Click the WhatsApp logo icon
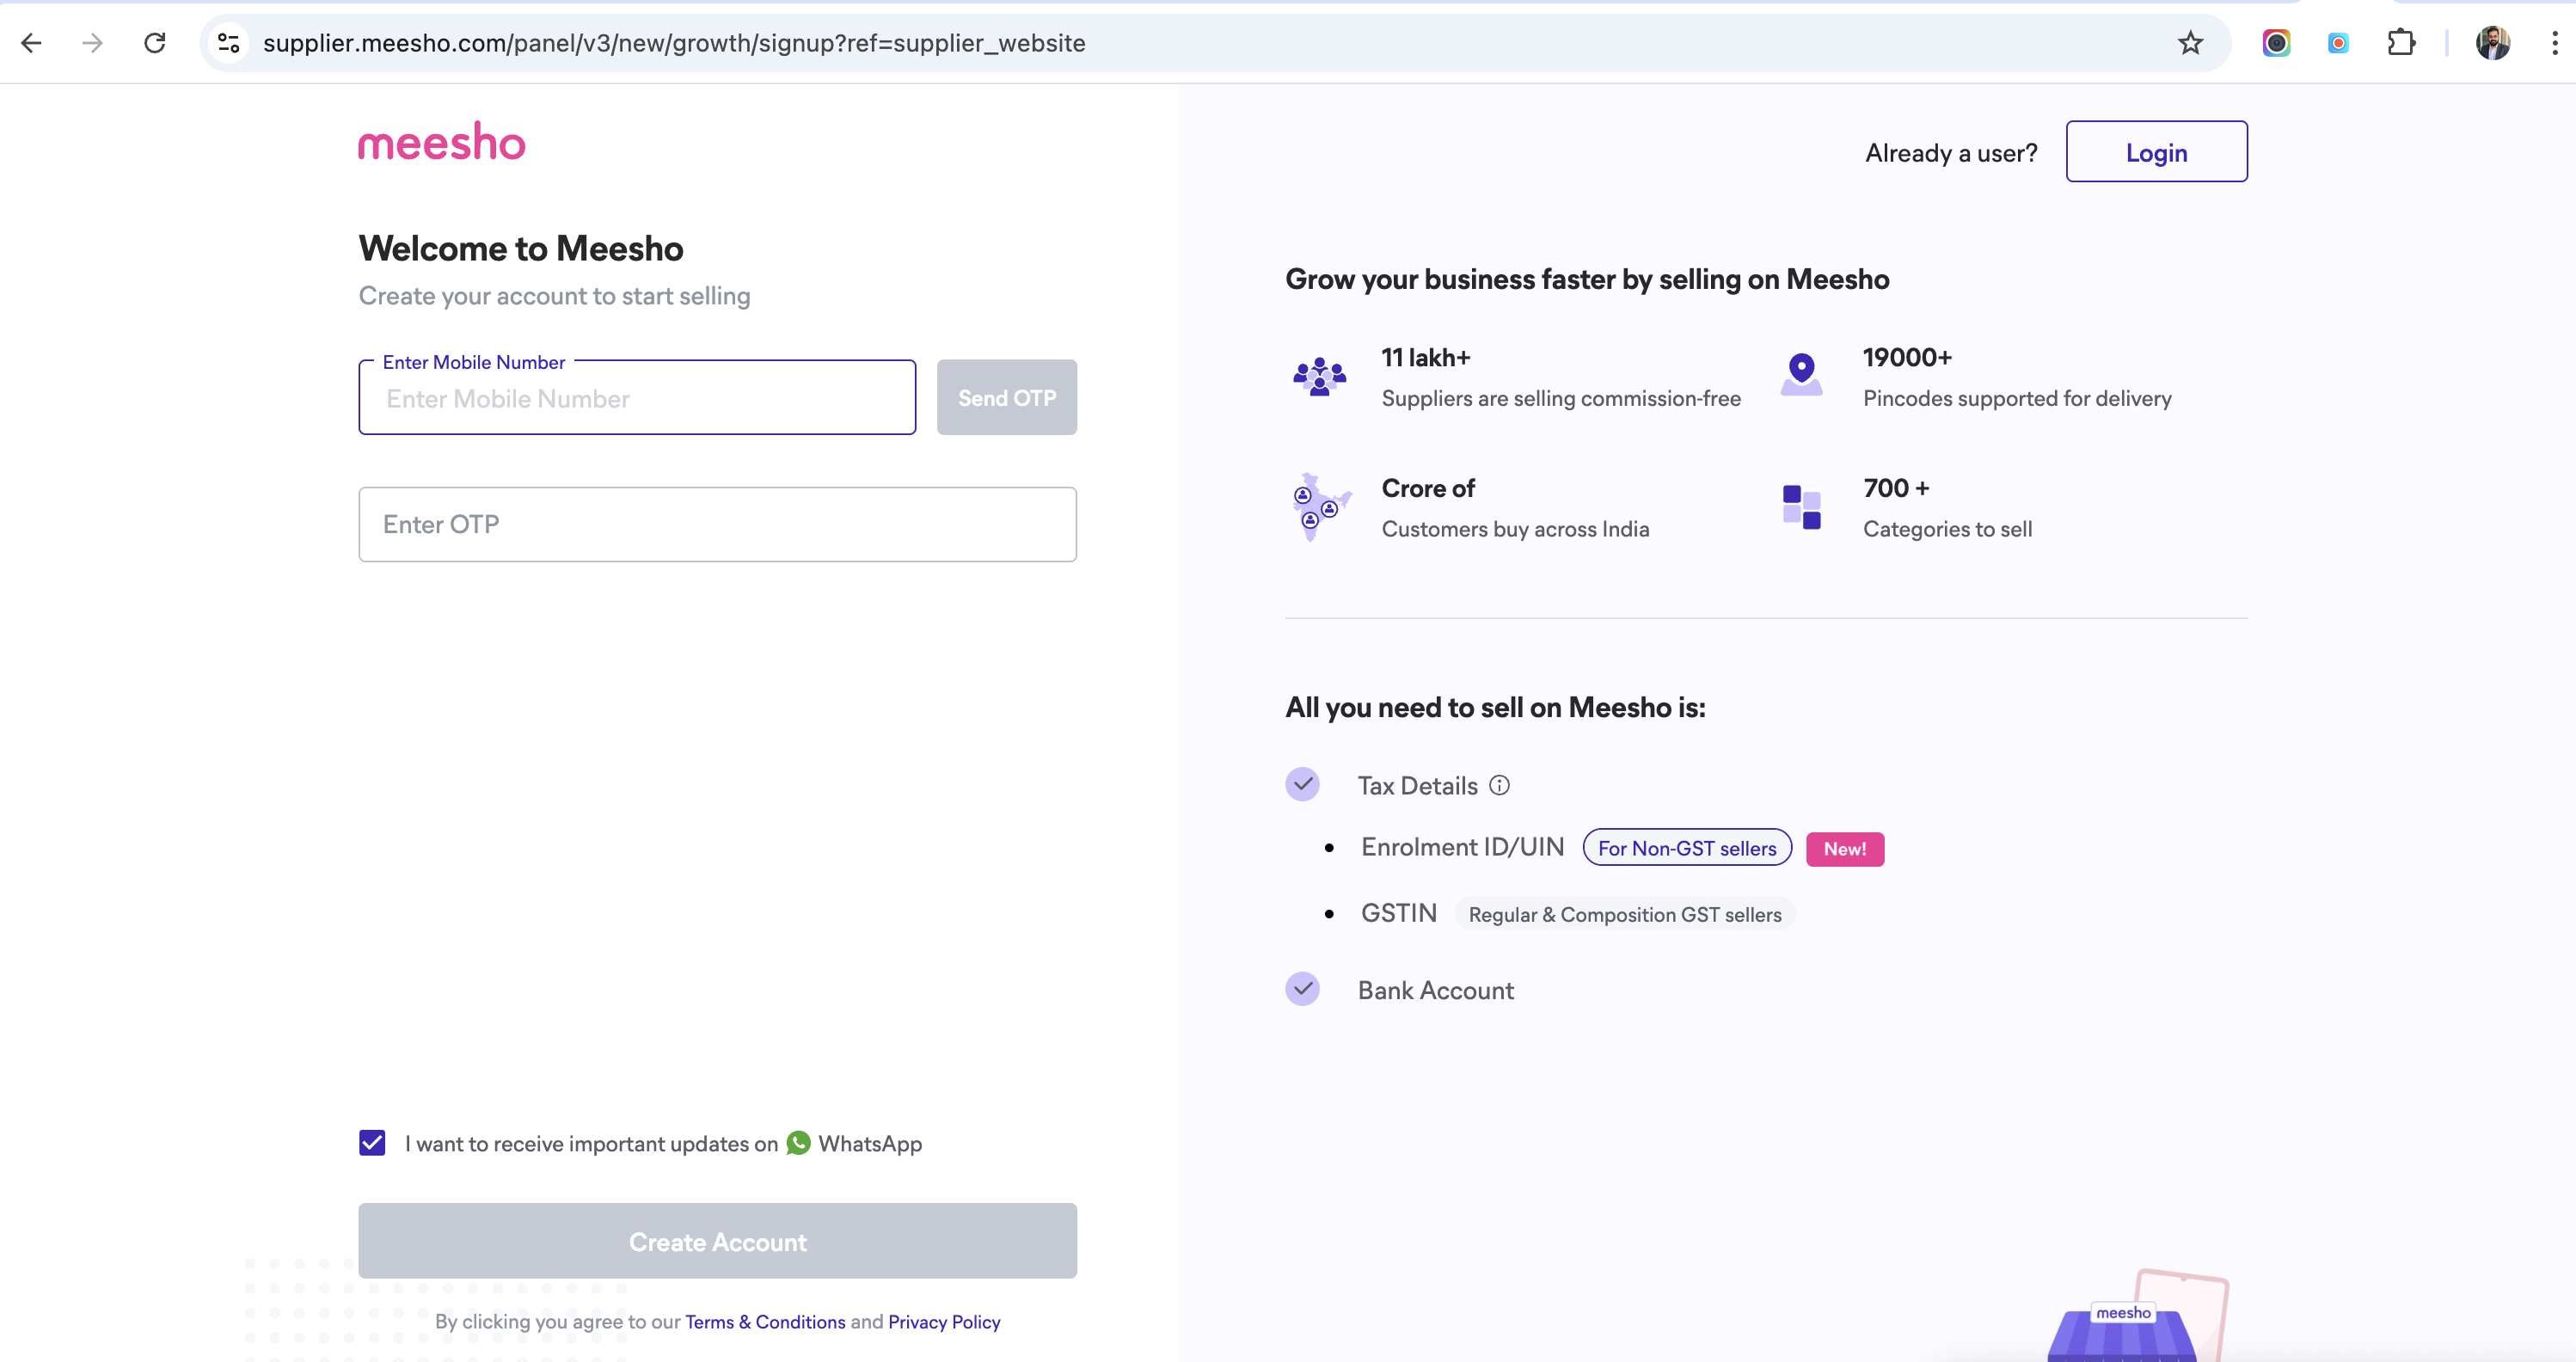This screenshot has width=2576, height=1362. tap(798, 1143)
